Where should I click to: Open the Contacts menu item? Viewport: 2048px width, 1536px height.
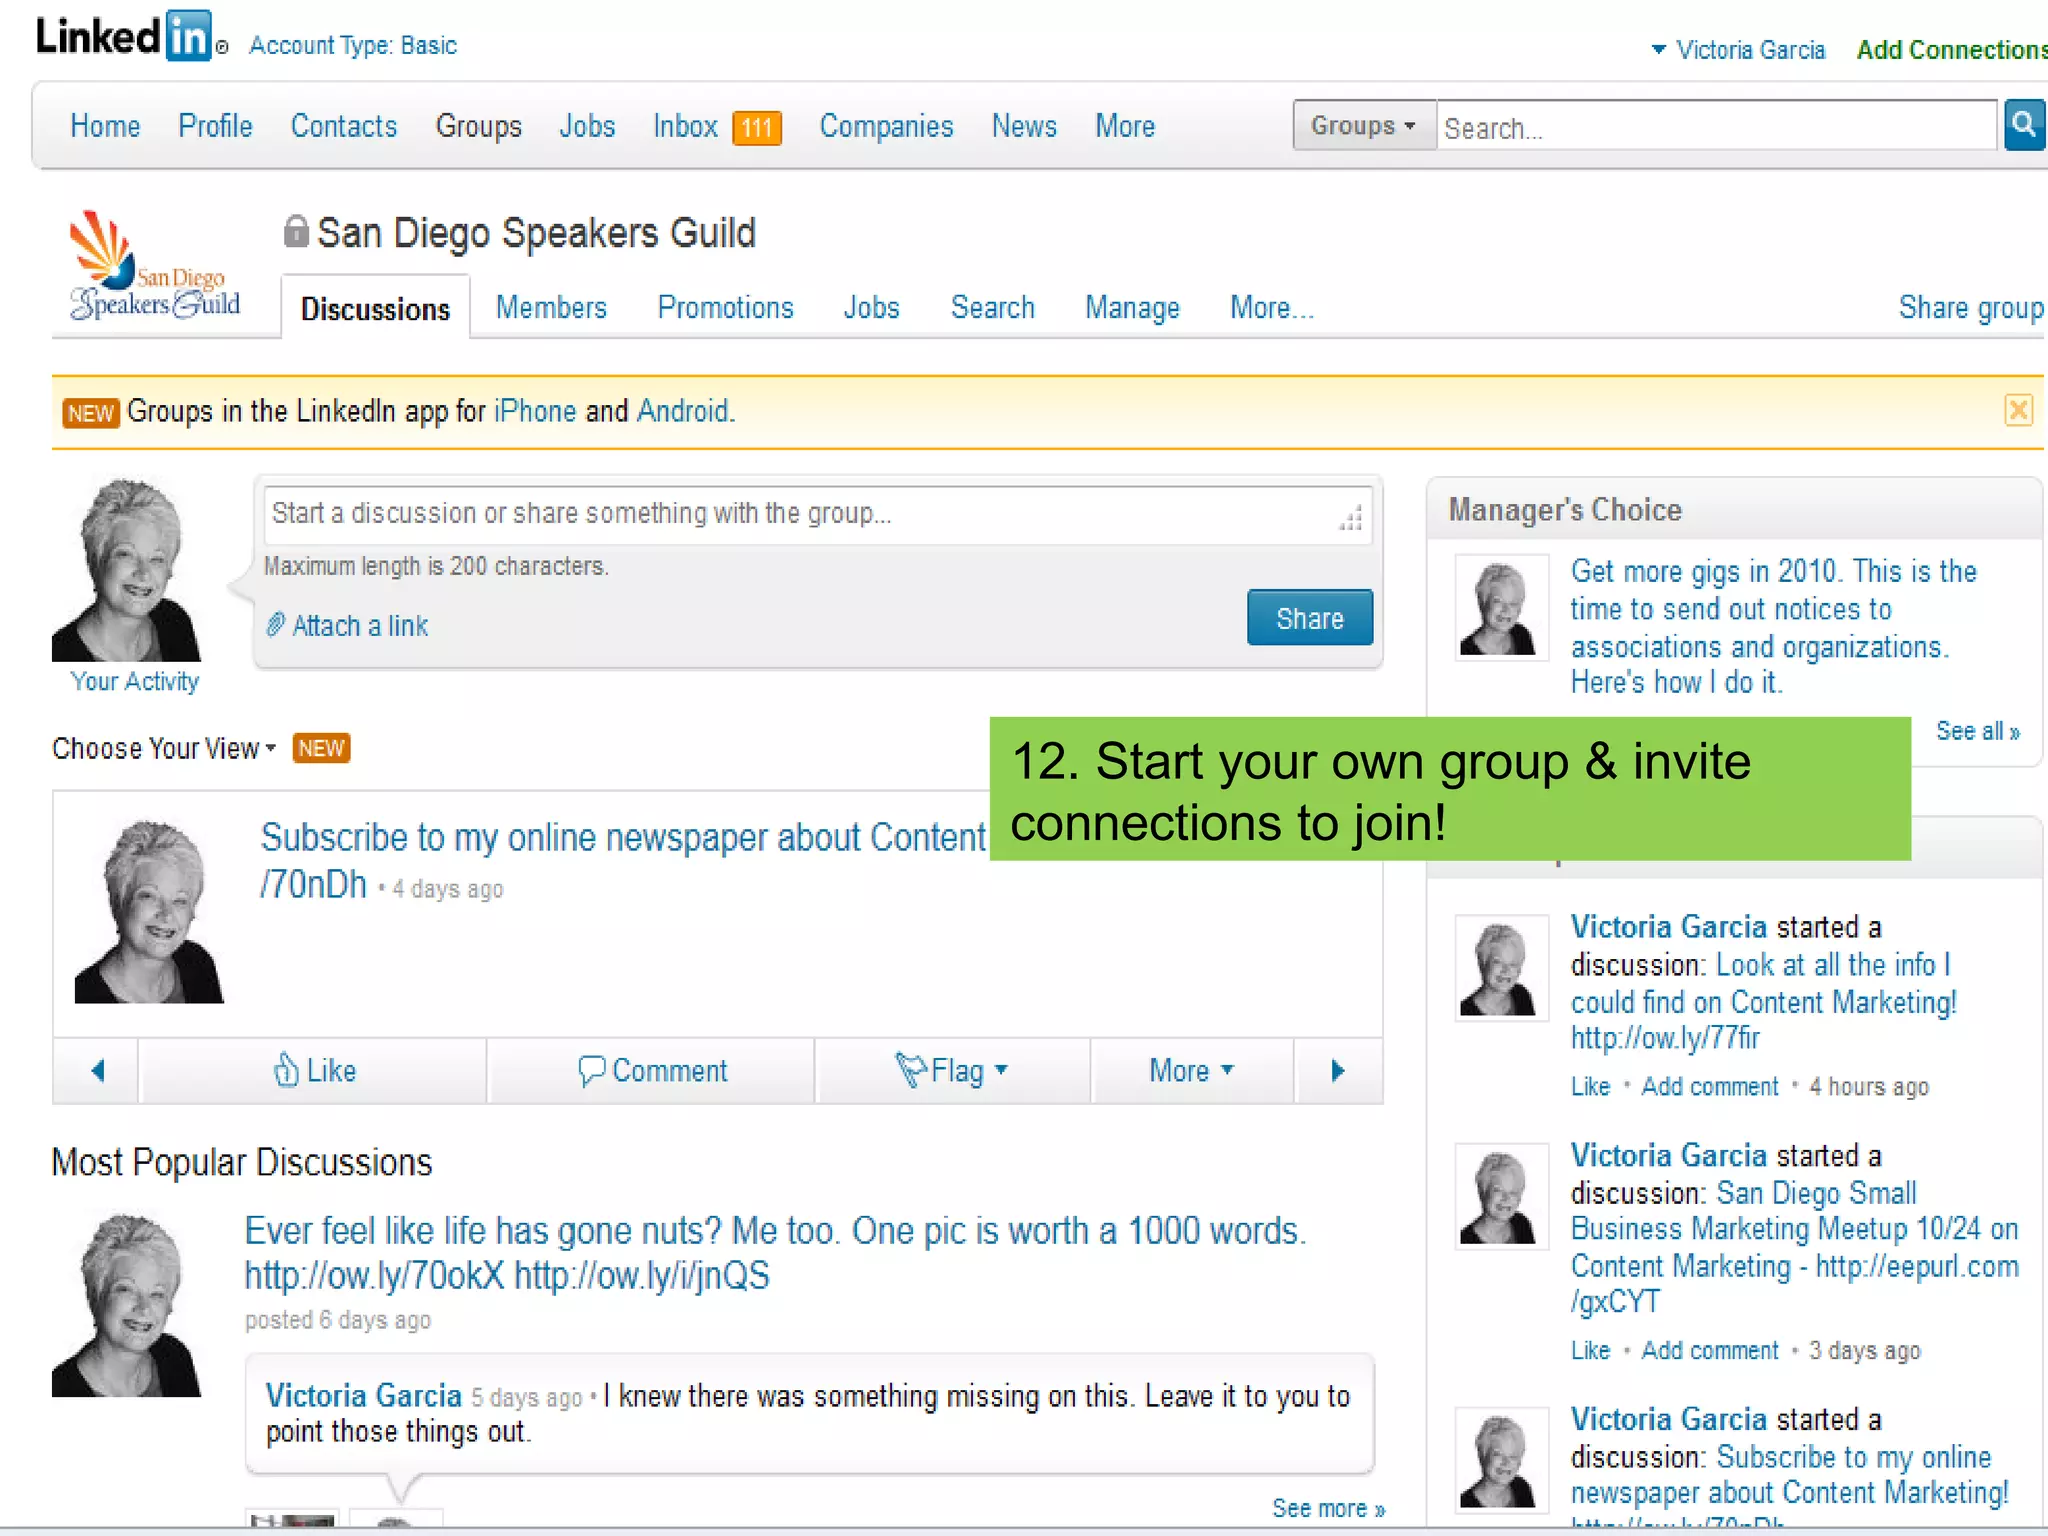click(x=344, y=126)
